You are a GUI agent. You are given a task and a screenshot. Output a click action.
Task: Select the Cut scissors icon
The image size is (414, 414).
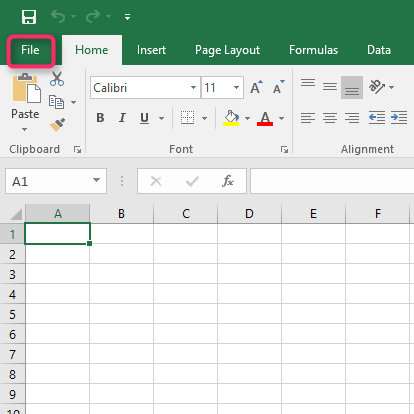pos(57,79)
